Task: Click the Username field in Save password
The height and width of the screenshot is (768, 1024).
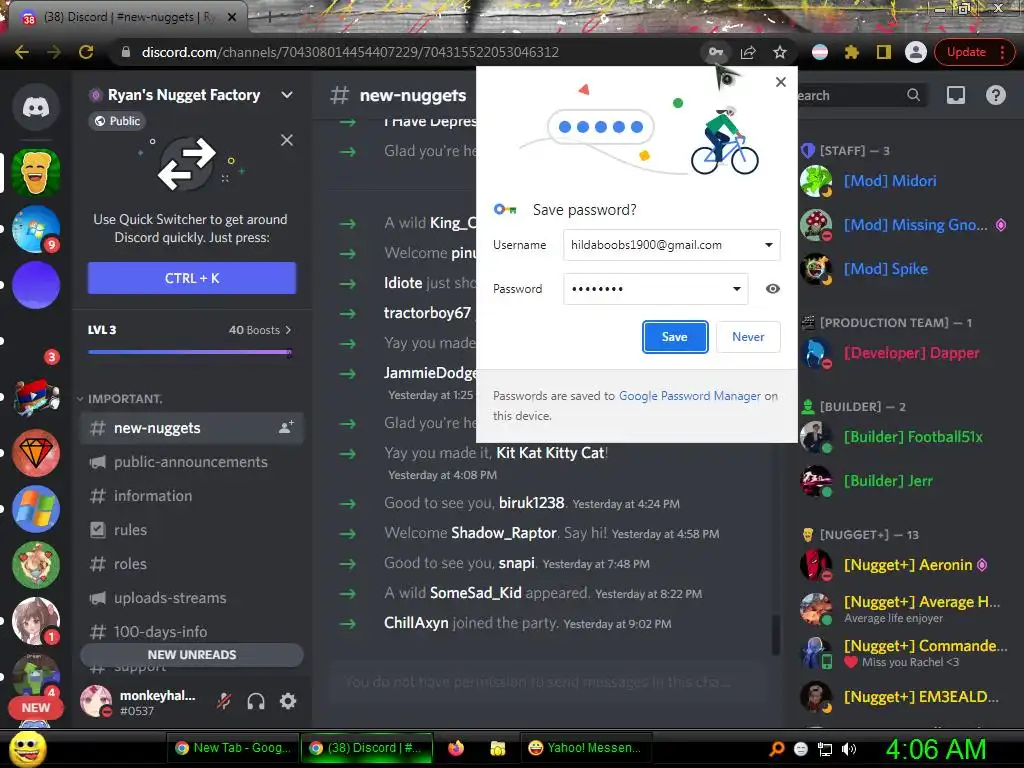Action: tap(671, 245)
